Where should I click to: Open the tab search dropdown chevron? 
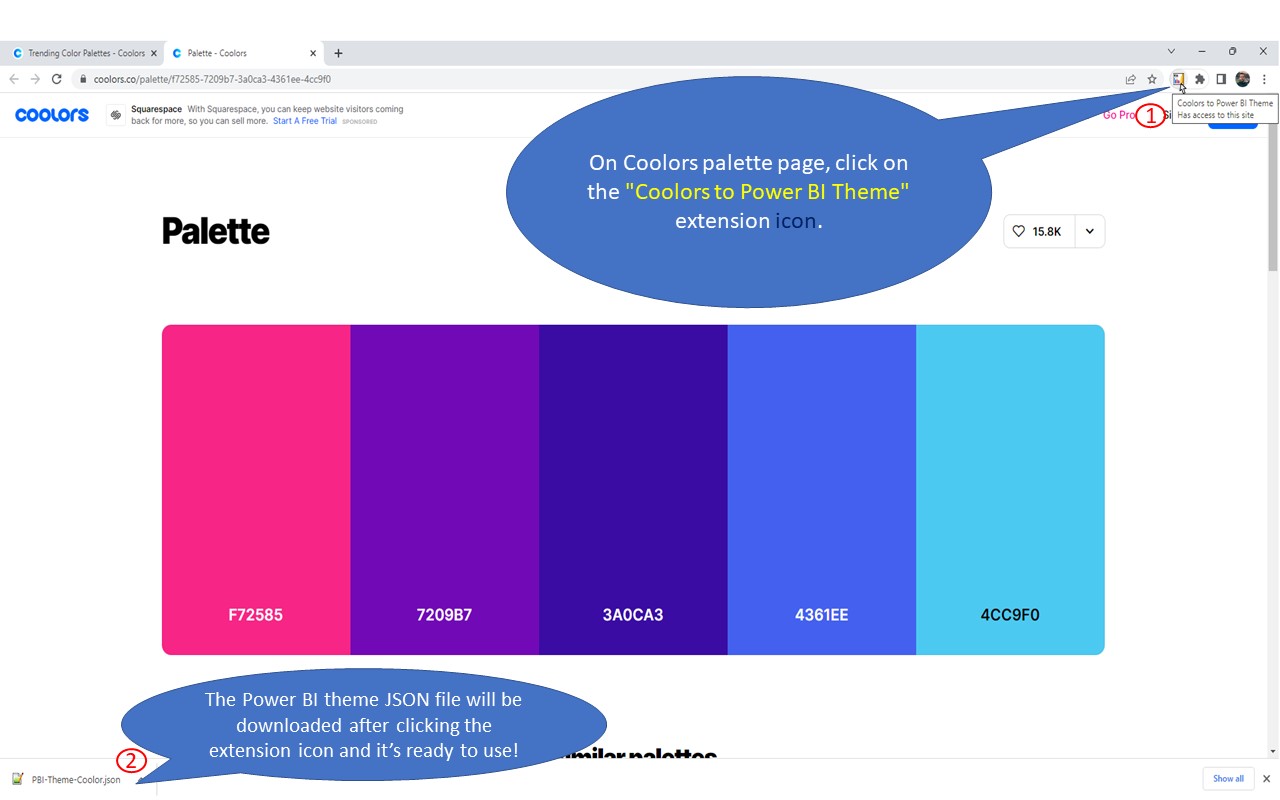click(1172, 51)
